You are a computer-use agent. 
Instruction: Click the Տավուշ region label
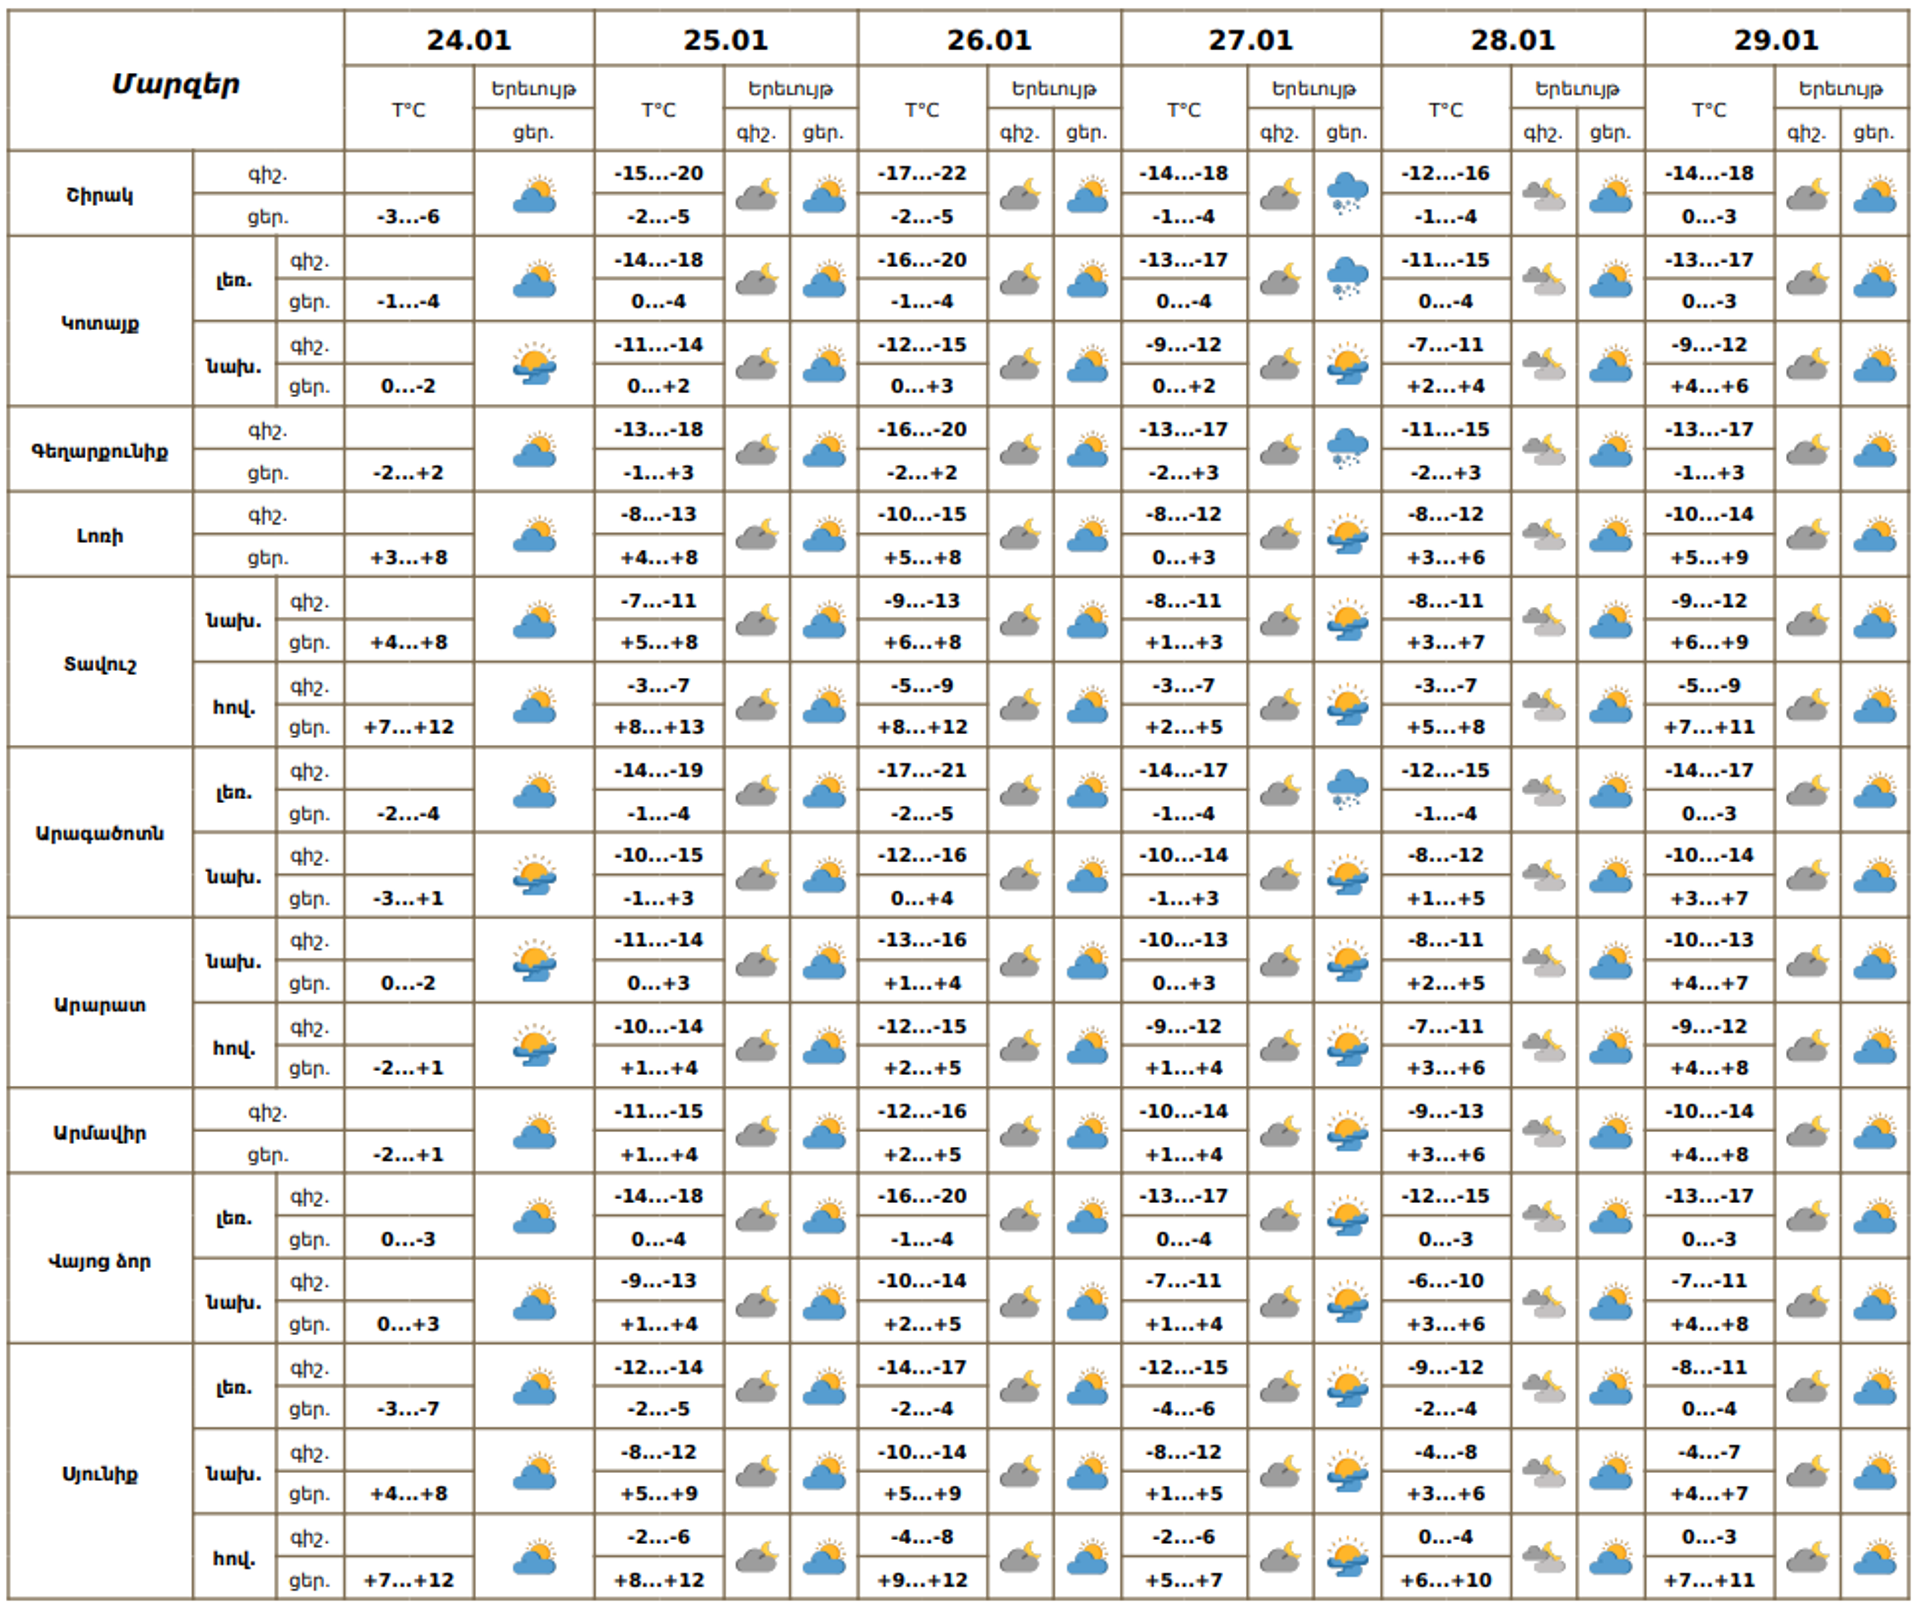tap(100, 663)
